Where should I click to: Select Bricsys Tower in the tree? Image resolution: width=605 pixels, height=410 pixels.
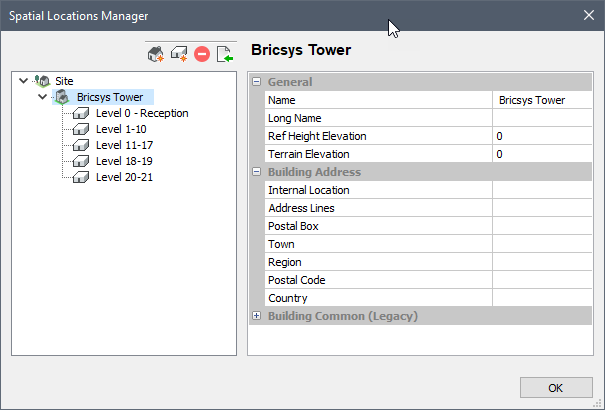110,97
